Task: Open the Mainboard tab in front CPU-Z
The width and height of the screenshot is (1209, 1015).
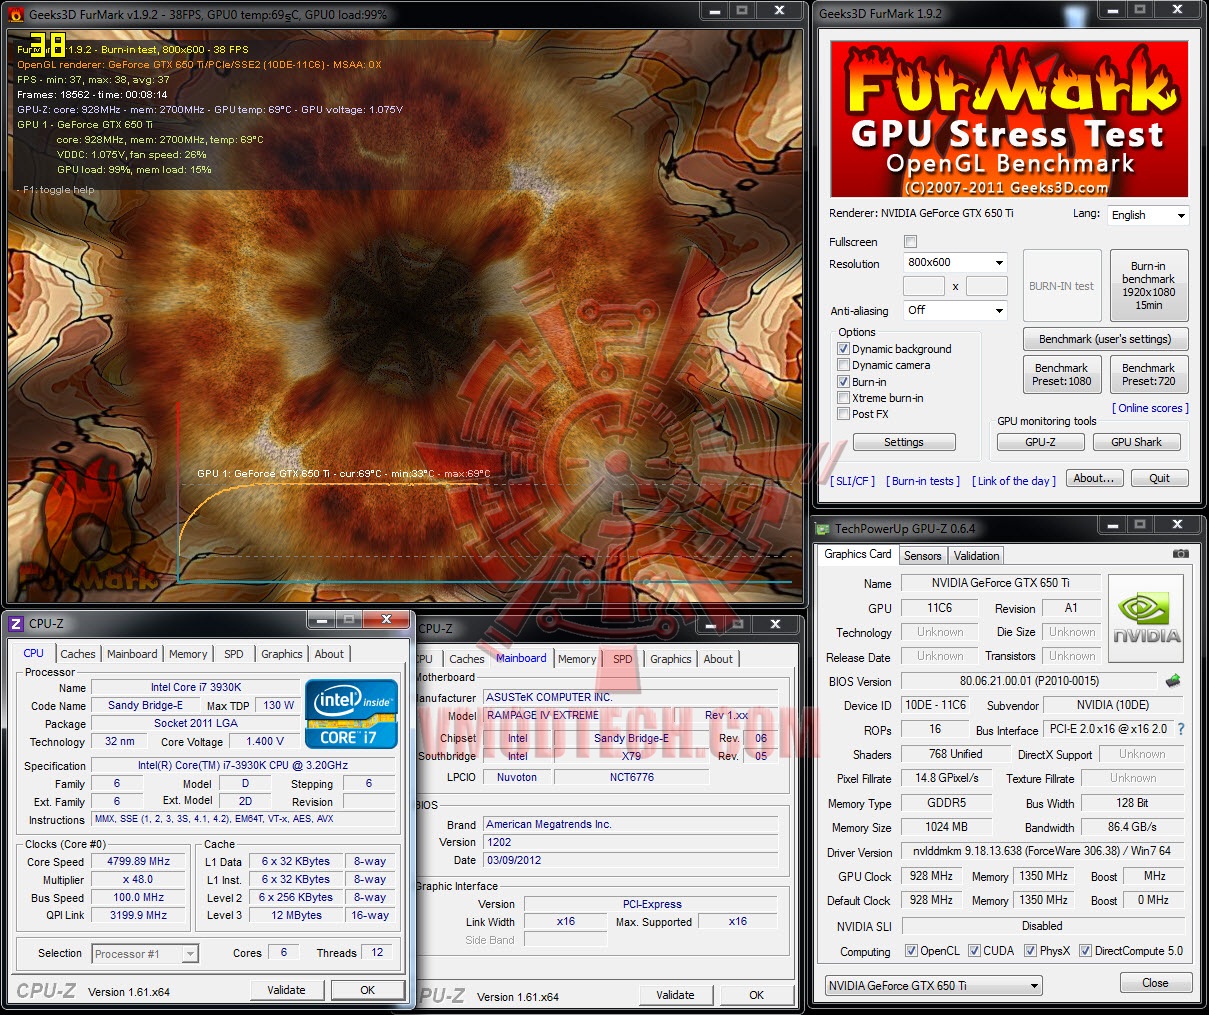Action: [132, 654]
